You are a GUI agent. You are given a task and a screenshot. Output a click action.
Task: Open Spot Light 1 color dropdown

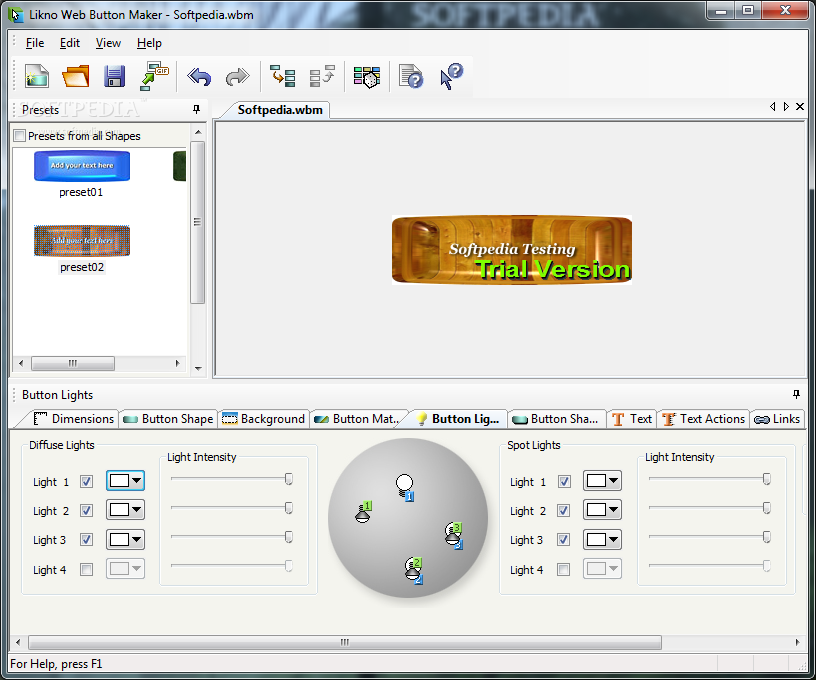pyautogui.click(x=603, y=481)
